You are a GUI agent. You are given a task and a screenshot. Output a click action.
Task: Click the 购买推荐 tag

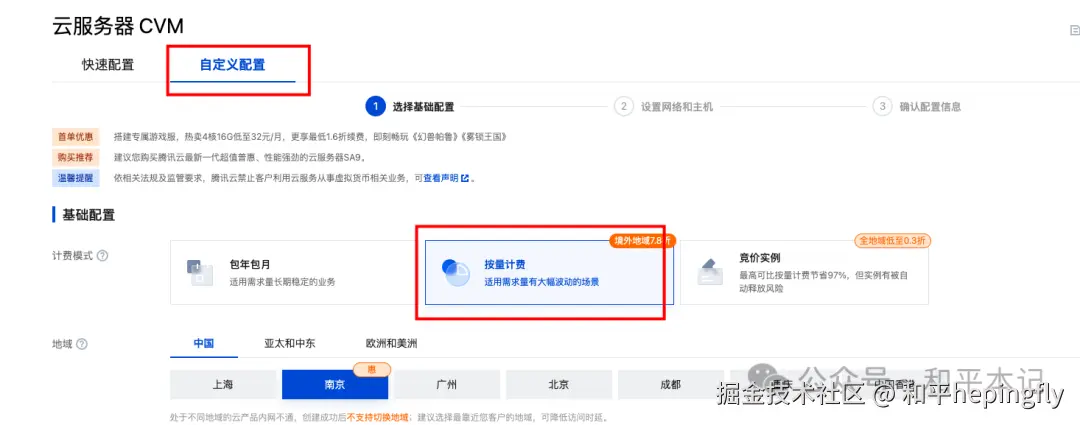(75, 158)
